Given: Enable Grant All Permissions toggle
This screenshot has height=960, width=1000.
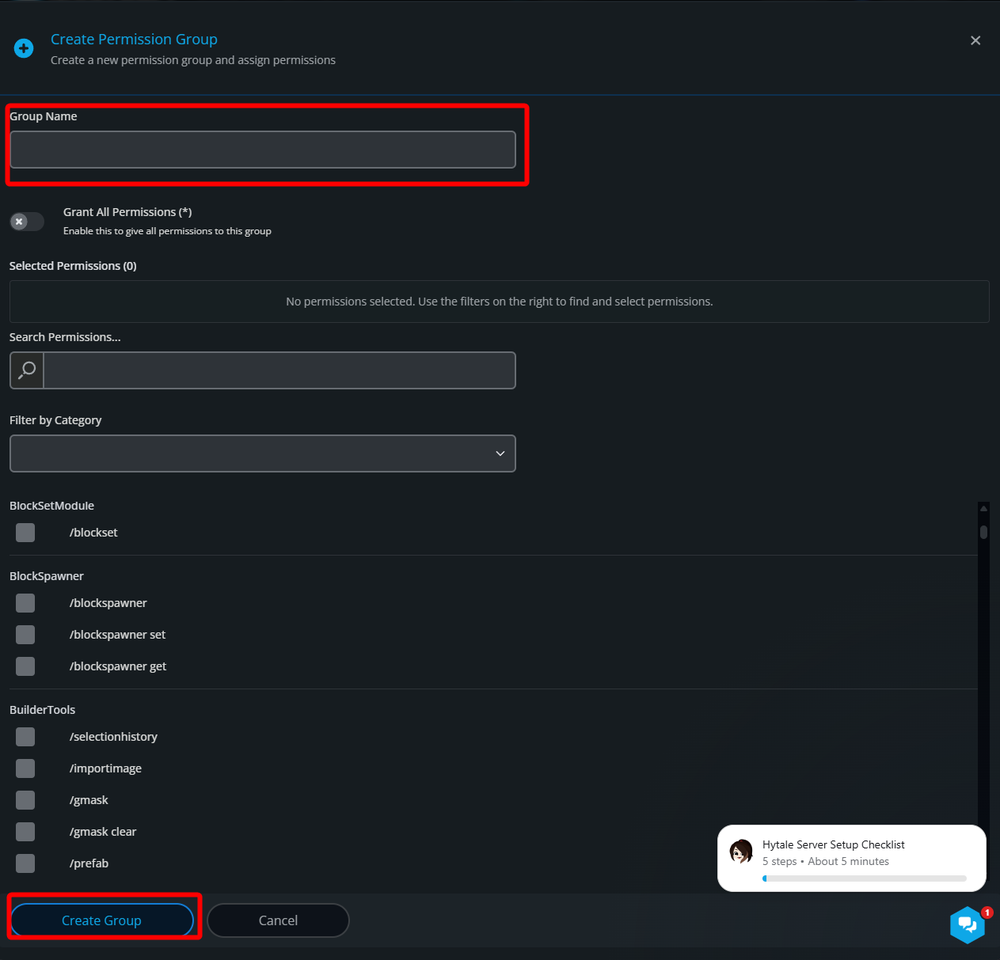Looking at the screenshot, I should (27, 221).
